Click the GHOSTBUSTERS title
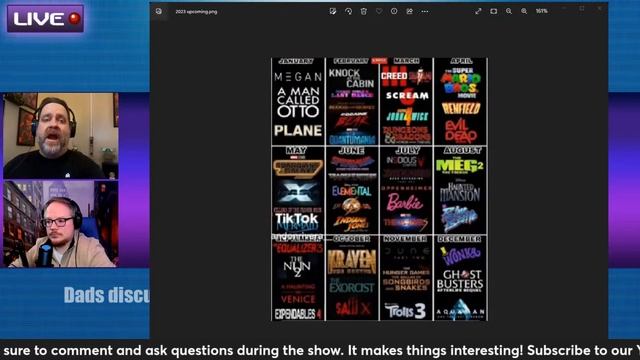 460,281
